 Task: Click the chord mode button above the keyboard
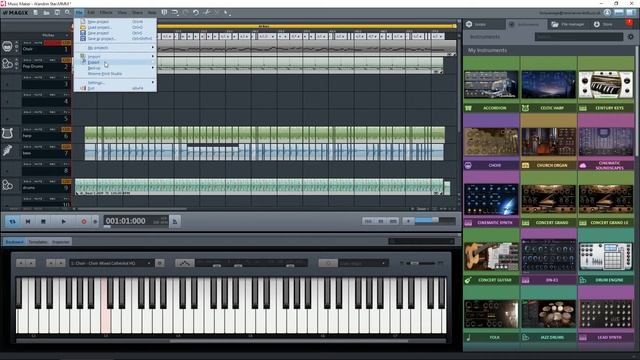click(328, 263)
